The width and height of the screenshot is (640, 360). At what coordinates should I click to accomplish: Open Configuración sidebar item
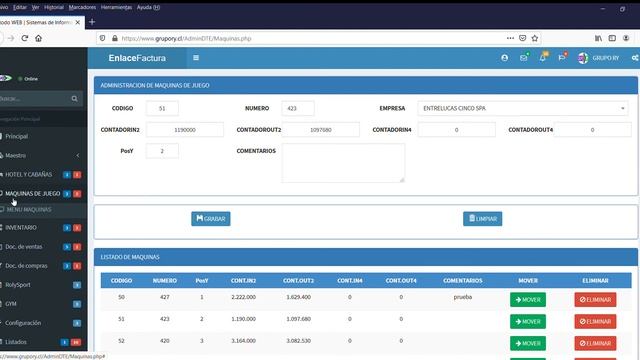pos(41,323)
